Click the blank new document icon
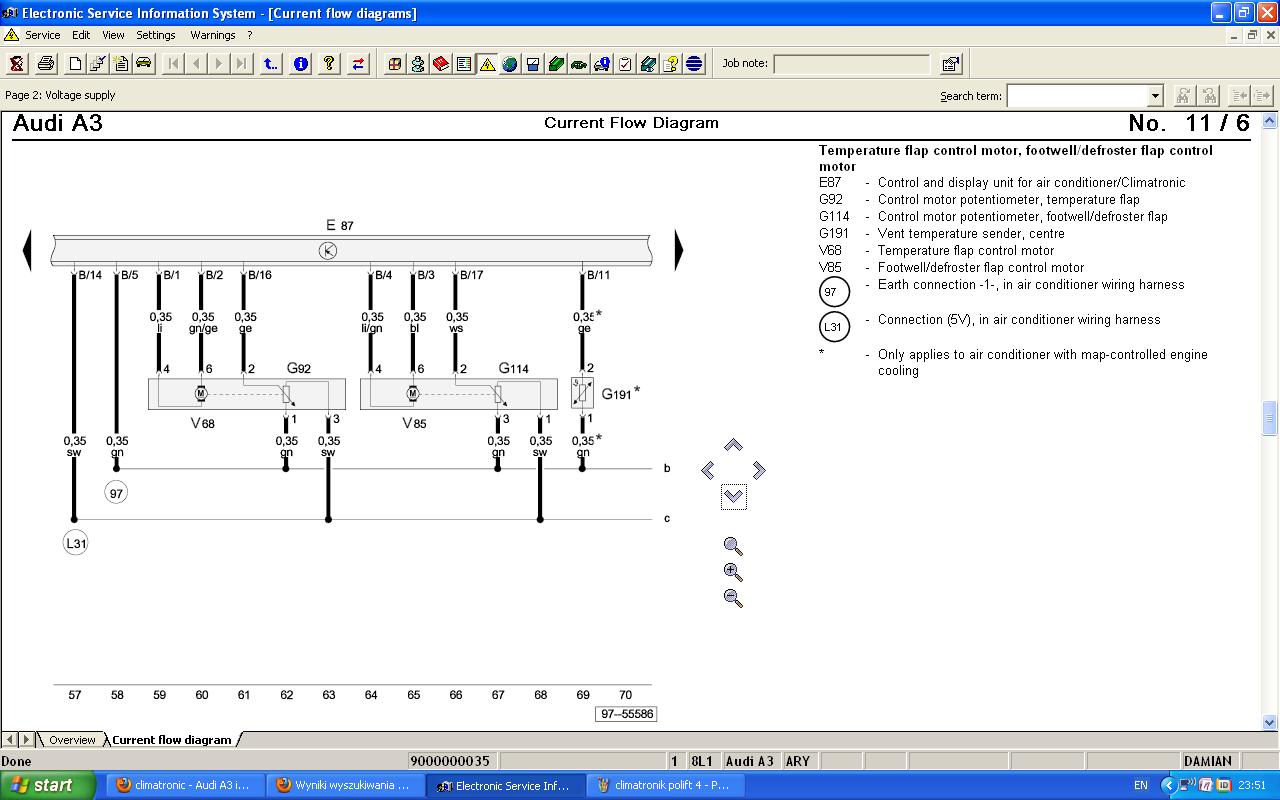 [75, 64]
